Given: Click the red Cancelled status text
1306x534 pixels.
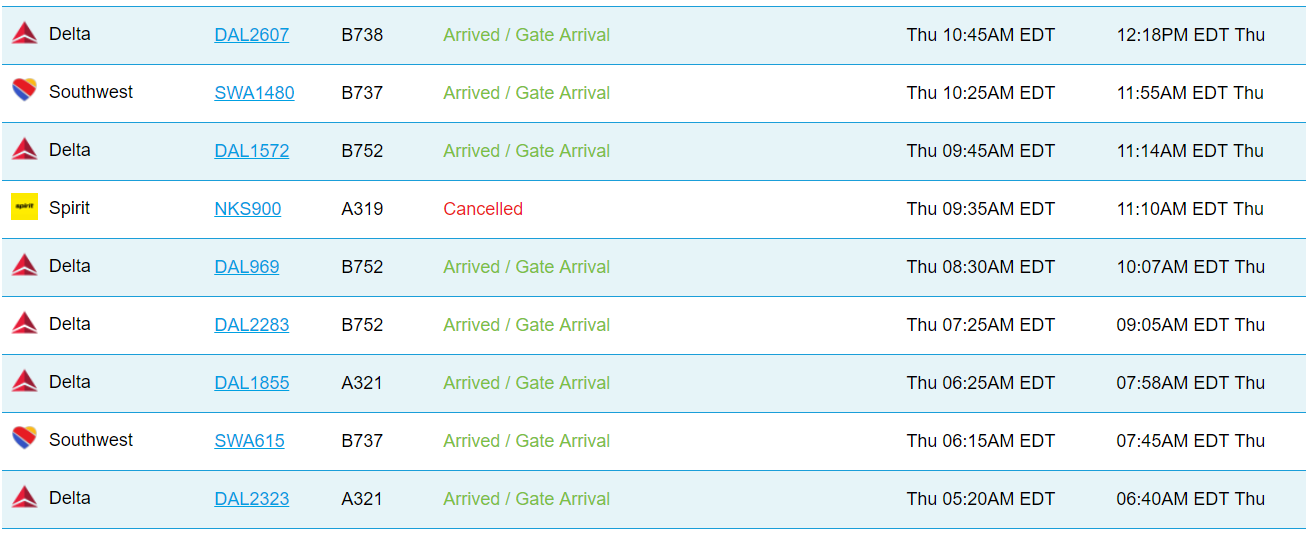Looking at the screenshot, I should click(x=483, y=209).
